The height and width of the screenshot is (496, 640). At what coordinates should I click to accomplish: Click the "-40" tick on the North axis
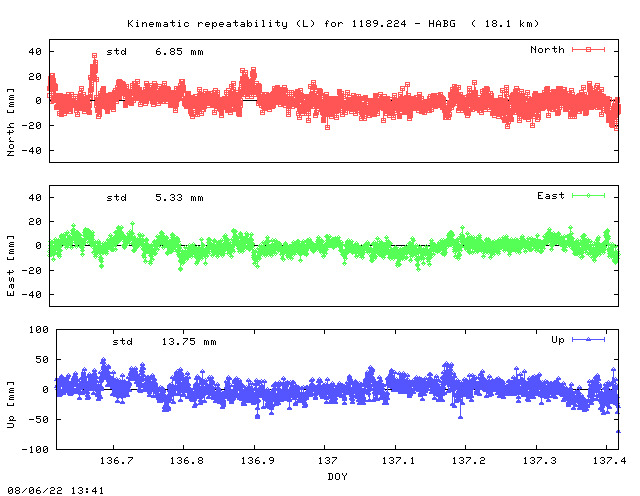[x=31, y=151]
